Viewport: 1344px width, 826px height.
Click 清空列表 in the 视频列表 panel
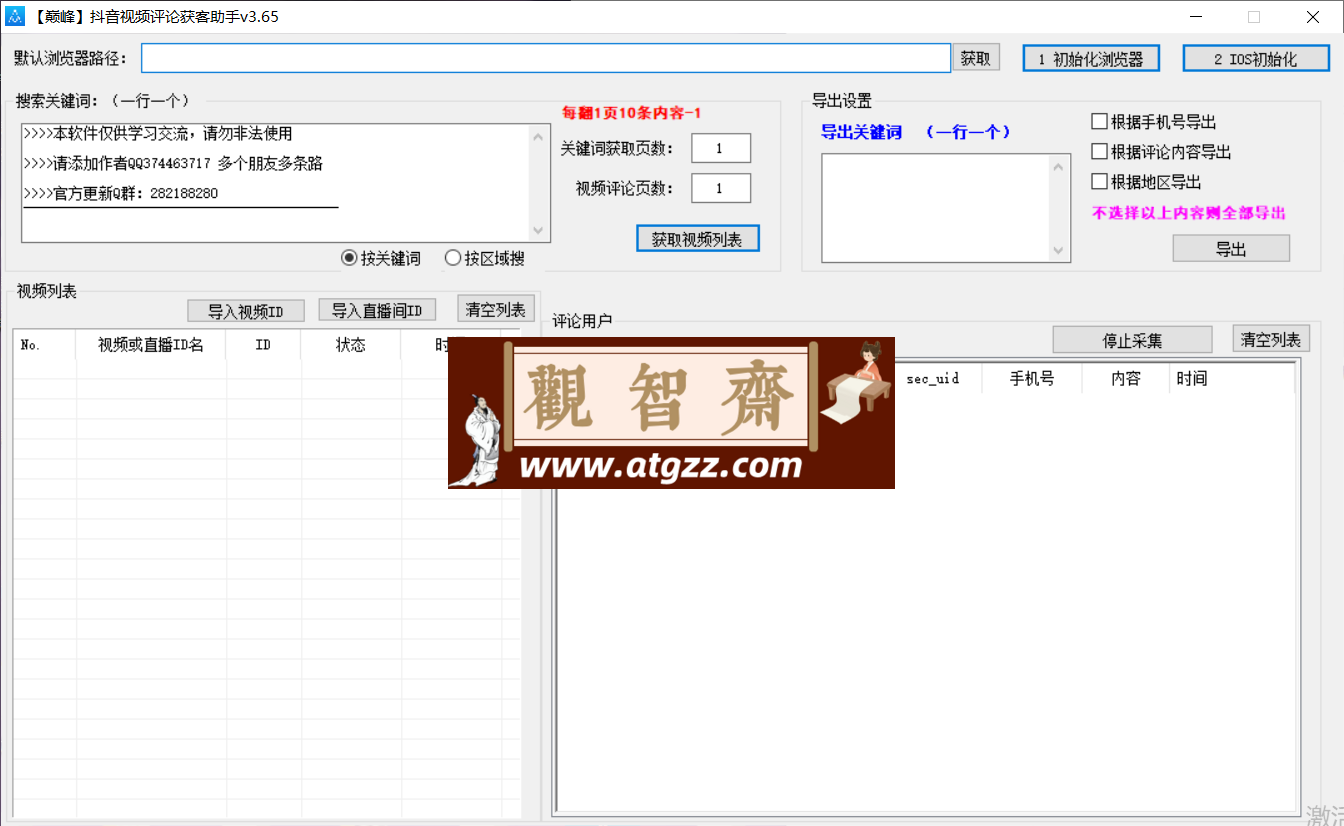pos(496,309)
